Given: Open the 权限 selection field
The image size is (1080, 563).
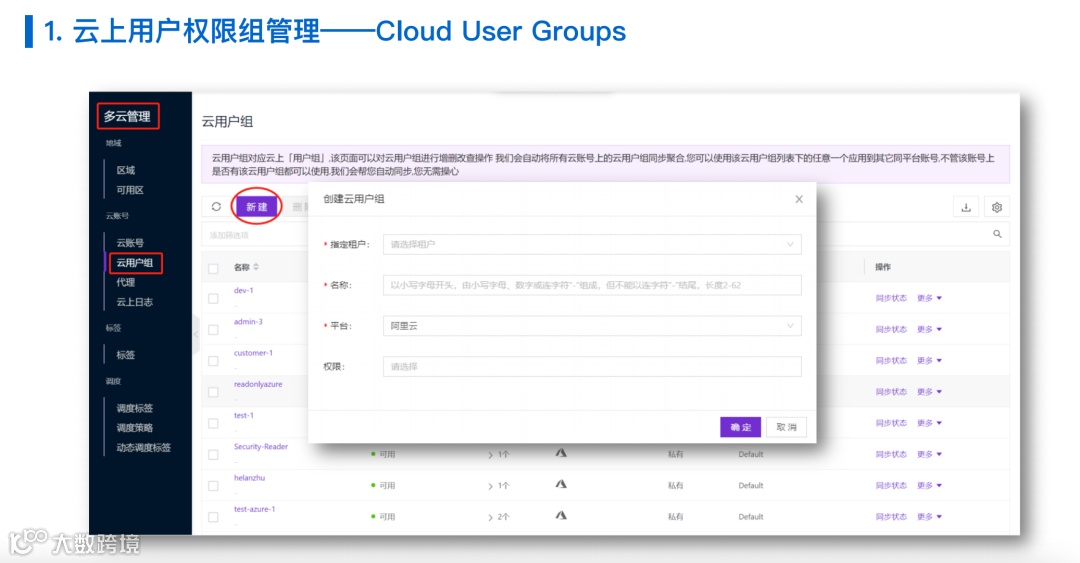Looking at the screenshot, I should click(x=592, y=367).
